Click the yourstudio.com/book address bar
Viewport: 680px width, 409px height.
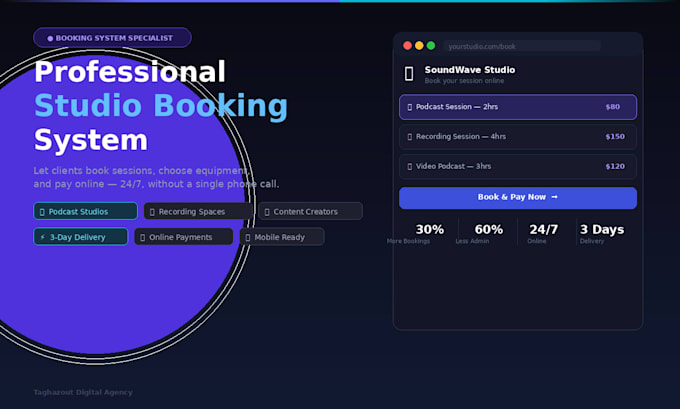pos(522,46)
